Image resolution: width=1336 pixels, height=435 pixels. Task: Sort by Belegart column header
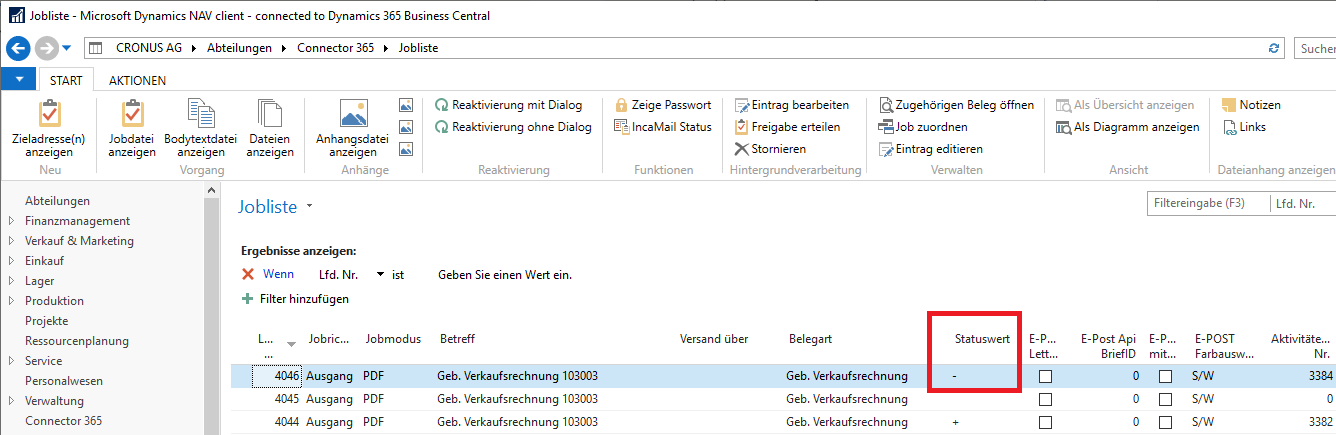(811, 339)
